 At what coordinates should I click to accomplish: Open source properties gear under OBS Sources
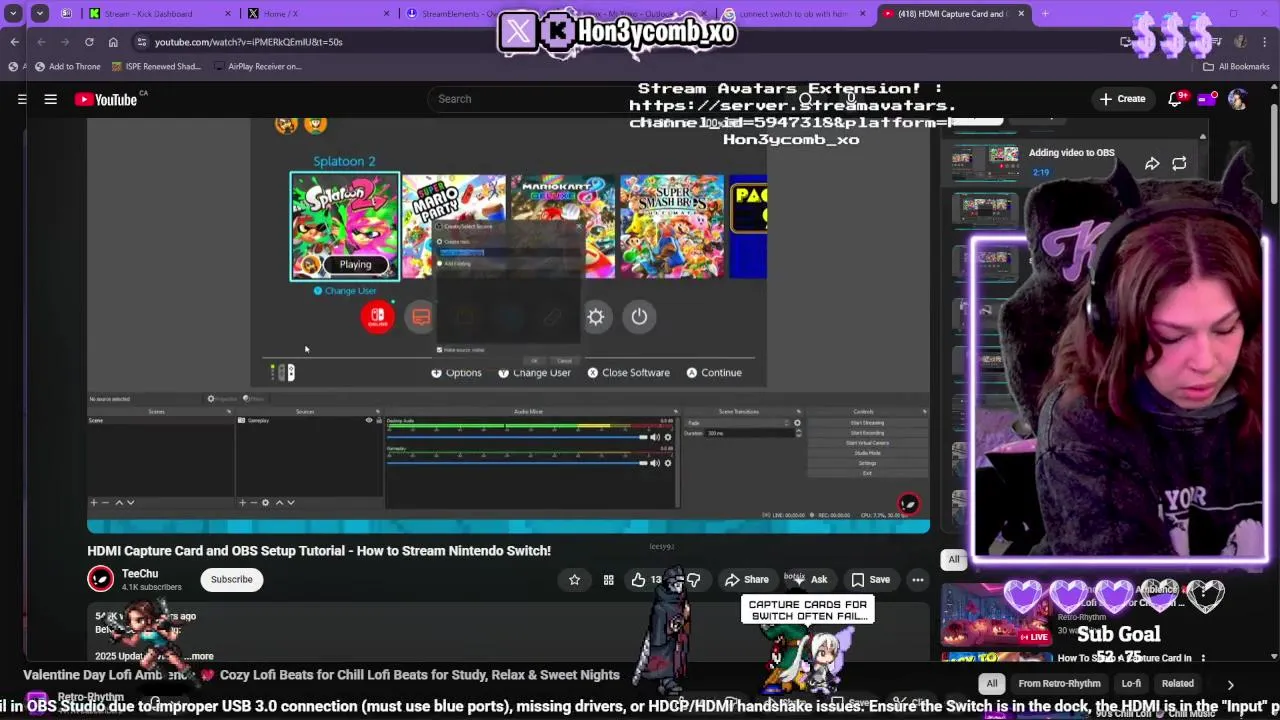coord(265,502)
